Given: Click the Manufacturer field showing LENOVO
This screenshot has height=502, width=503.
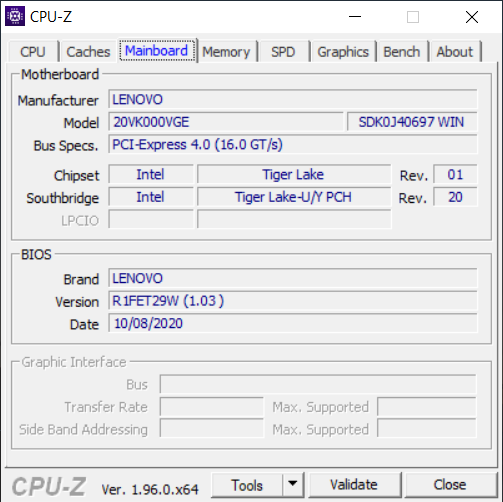Looking at the screenshot, I should pos(293,99).
